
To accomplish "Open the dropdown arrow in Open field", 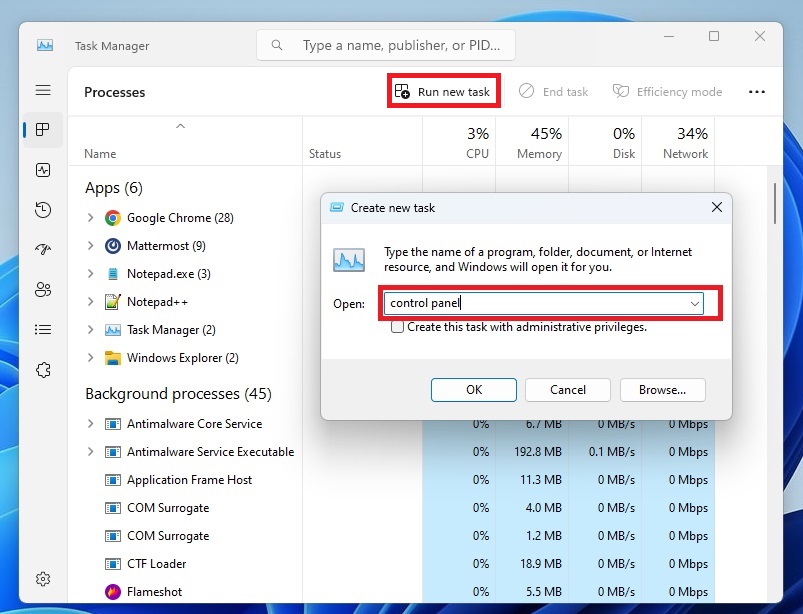I will pos(694,303).
